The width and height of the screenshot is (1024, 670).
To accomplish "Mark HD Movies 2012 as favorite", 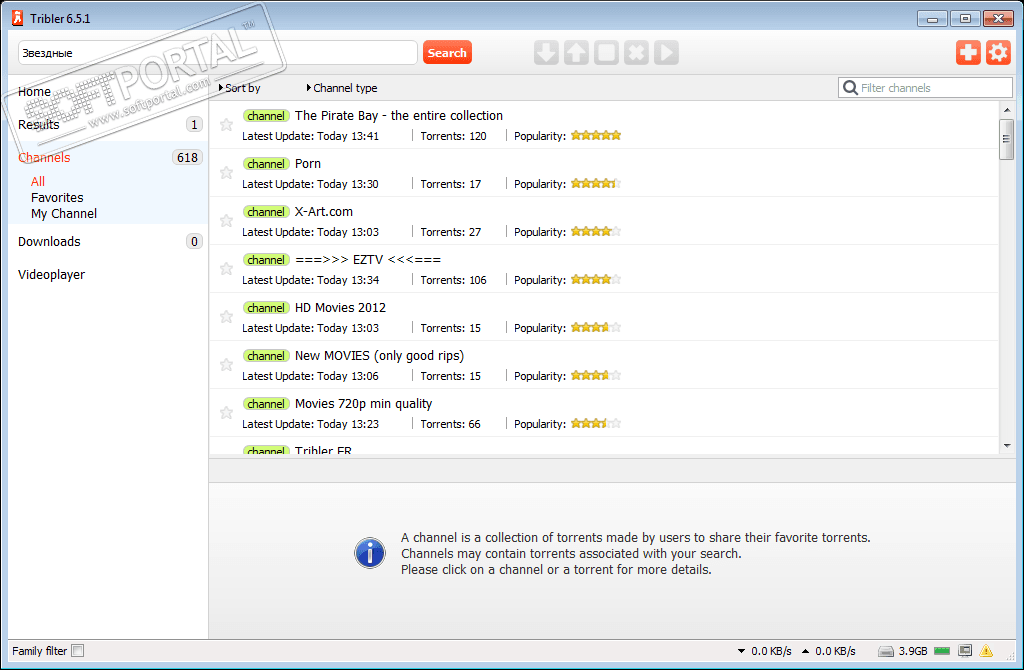I will 226,316.
